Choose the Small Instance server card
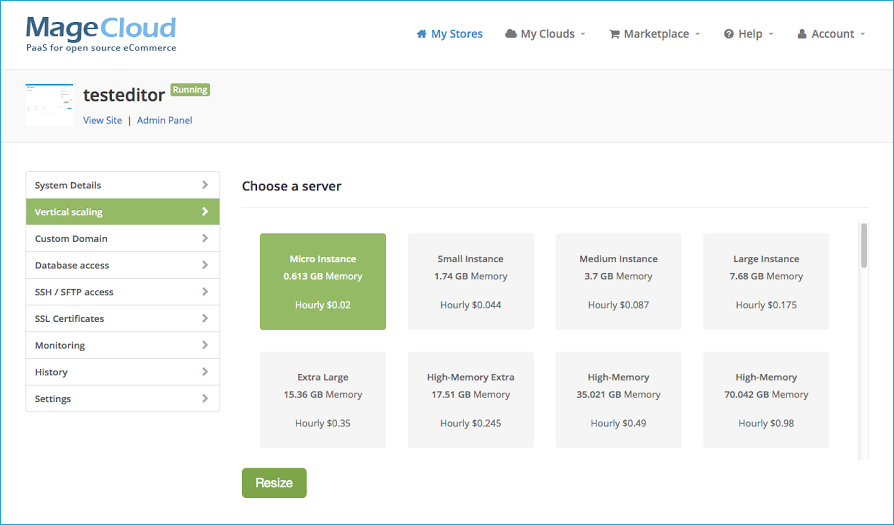 471,282
